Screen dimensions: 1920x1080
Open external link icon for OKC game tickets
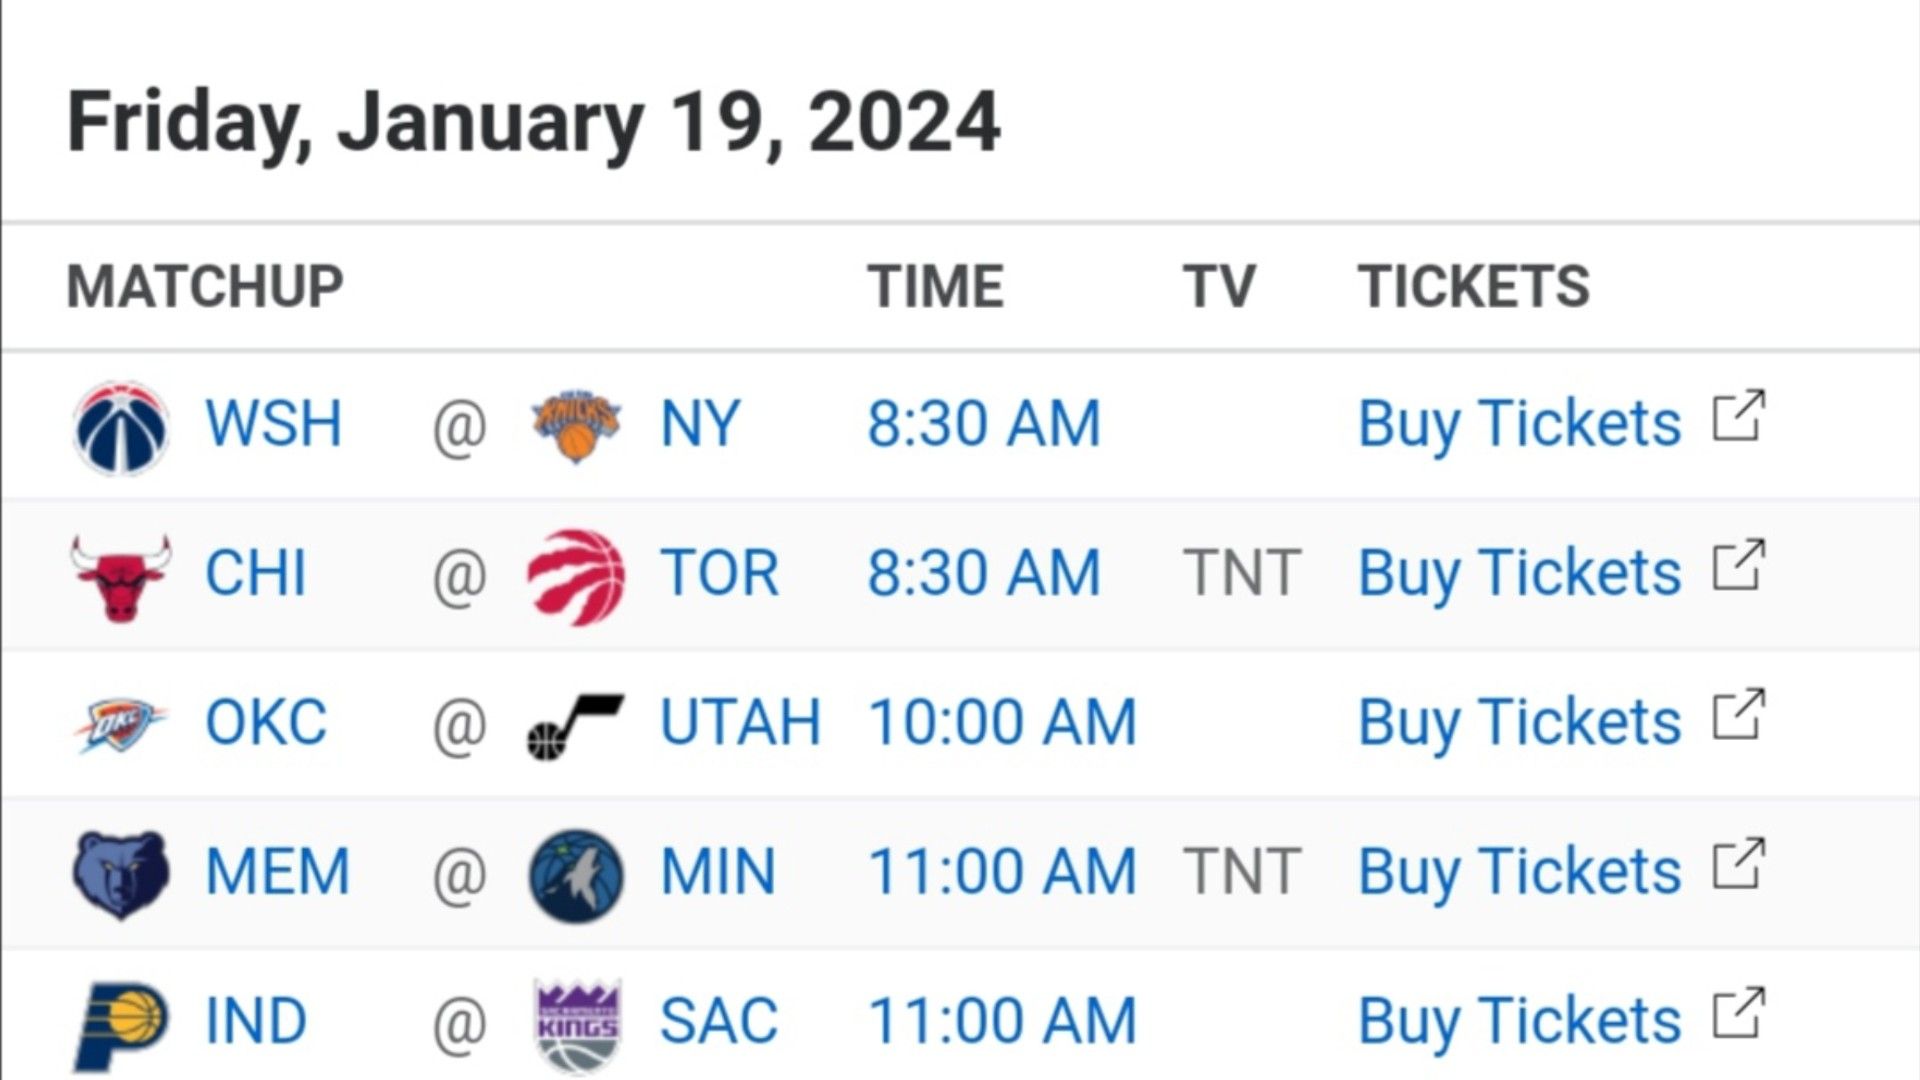1738,715
